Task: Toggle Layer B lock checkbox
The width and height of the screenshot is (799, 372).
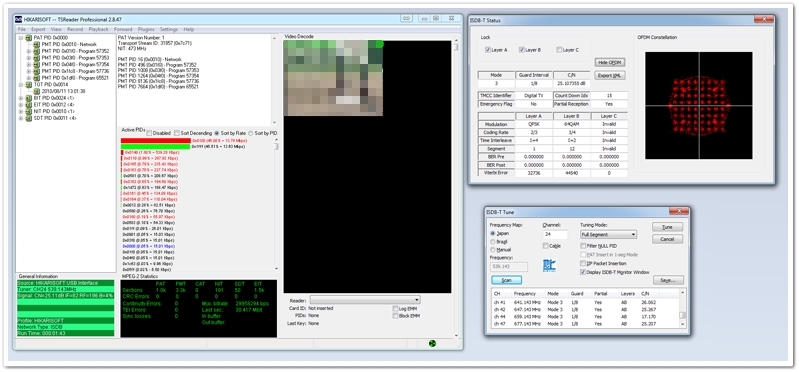Action: (x=522, y=50)
